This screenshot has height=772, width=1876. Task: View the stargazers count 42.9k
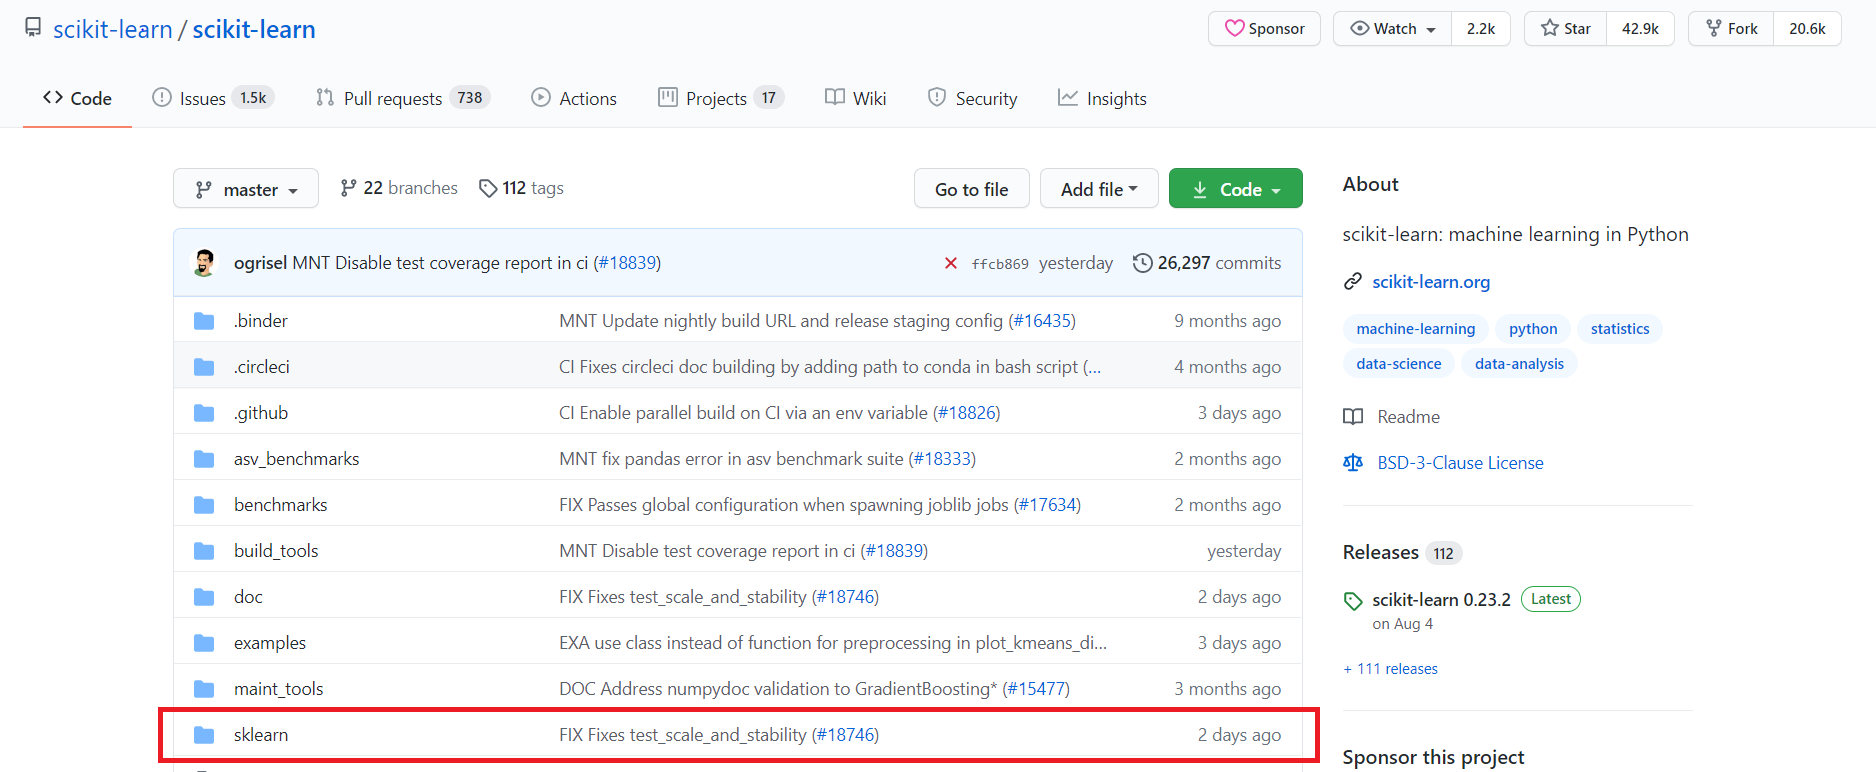pyautogui.click(x=1640, y=29)
